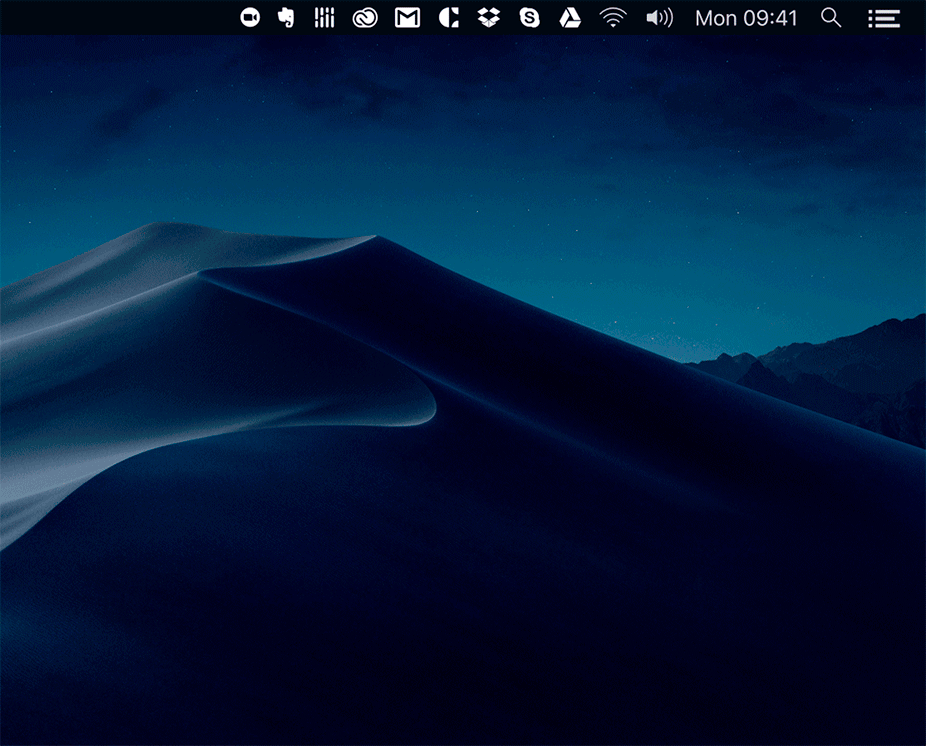
Task: Click the Mon 09:41 clock
Action: 746,18
